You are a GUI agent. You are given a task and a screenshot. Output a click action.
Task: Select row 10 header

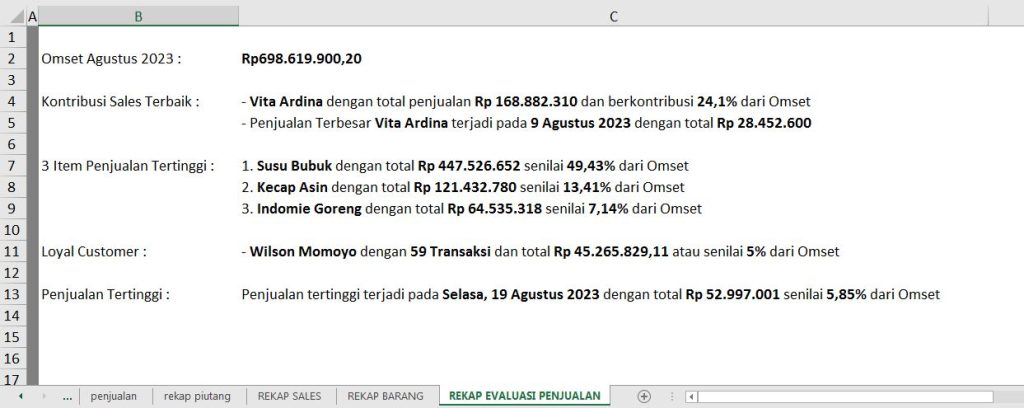pos(13,230)
